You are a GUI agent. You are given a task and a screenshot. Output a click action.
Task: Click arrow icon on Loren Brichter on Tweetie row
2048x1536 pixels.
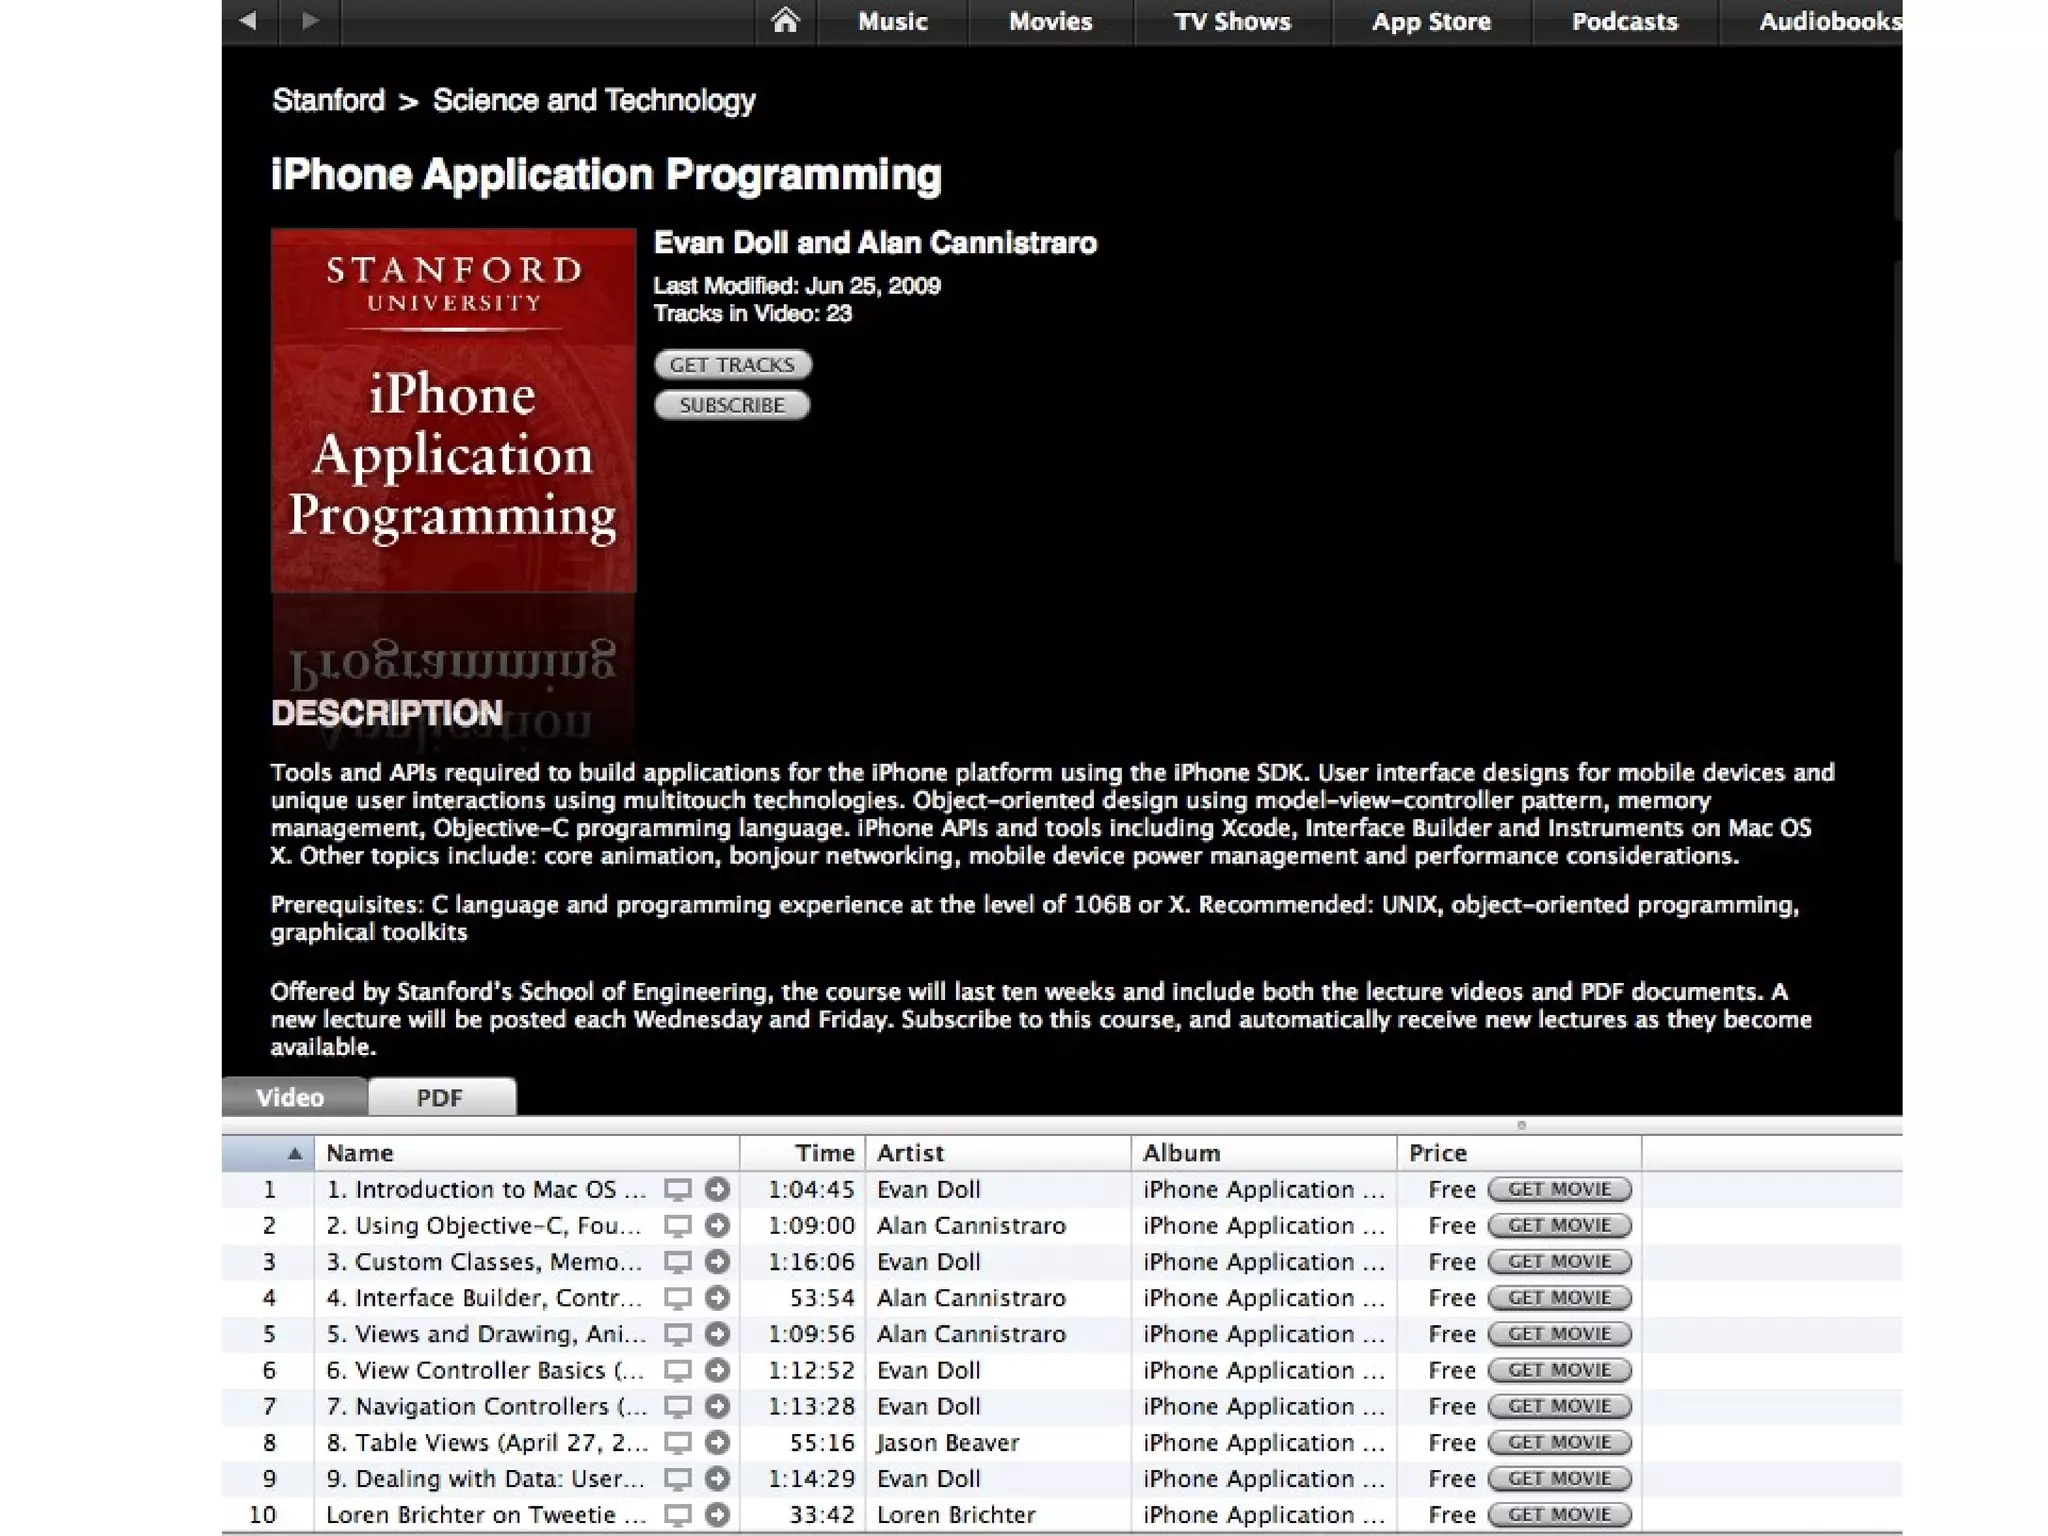pos(717,1515)
